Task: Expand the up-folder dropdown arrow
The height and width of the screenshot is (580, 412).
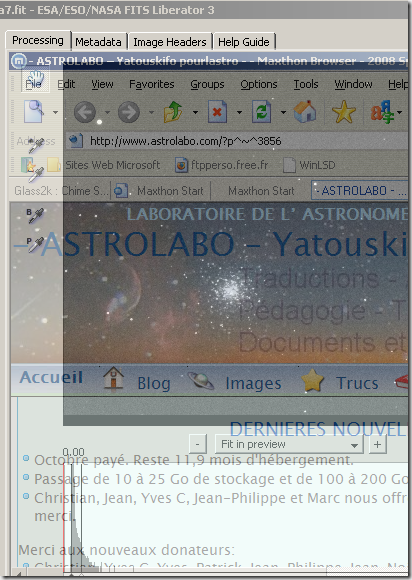Action: [195, 112]
